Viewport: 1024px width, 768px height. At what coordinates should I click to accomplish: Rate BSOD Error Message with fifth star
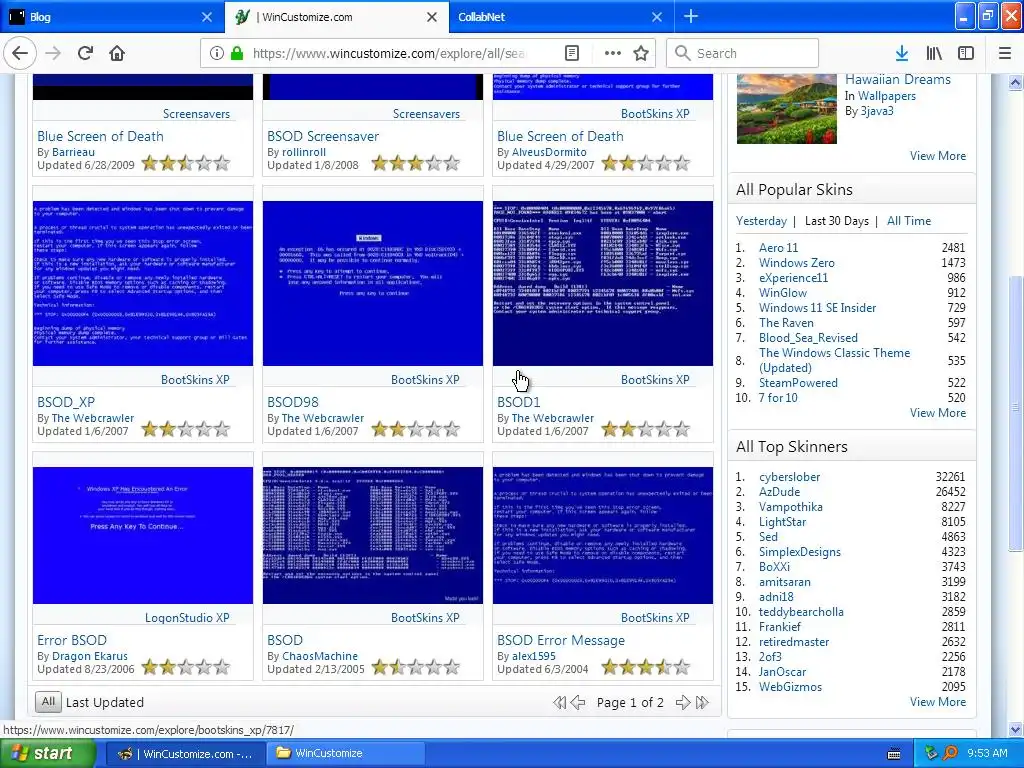pos(682,667)
